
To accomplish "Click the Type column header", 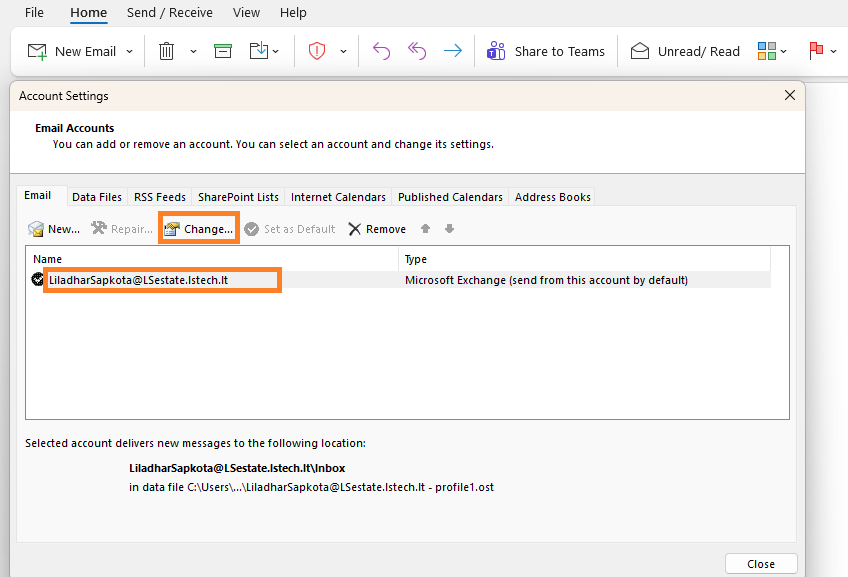I will pyautogui.click(x=585, y=259).
